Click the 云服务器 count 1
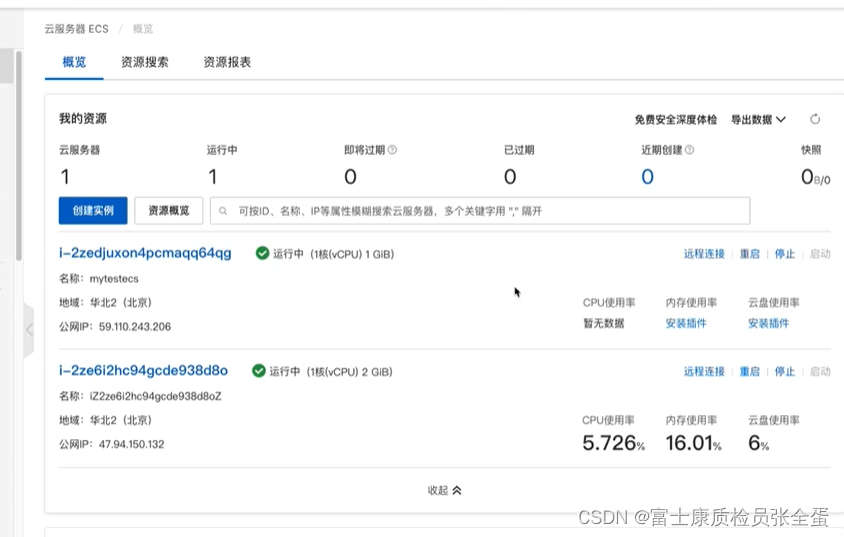This screenshot has width=844, height=537. click(65, 176)
